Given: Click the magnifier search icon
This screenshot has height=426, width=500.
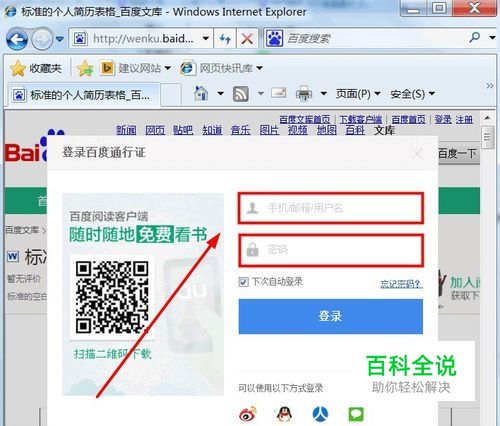Looking at the screenshot, I should 475,37.
